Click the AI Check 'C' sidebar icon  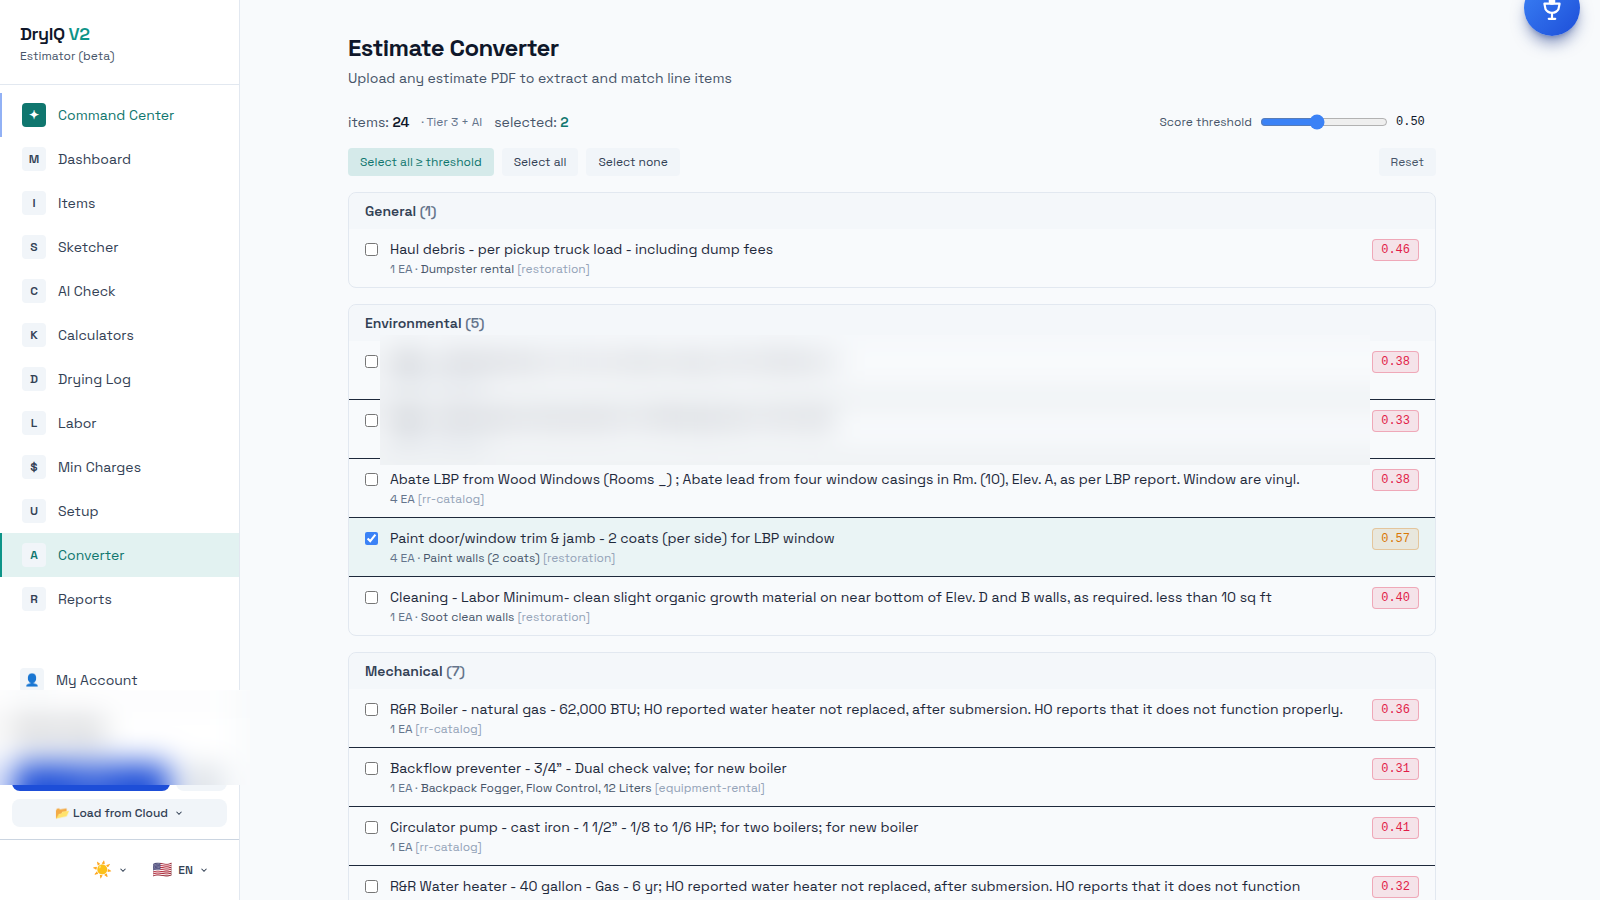tap(34, 291)
